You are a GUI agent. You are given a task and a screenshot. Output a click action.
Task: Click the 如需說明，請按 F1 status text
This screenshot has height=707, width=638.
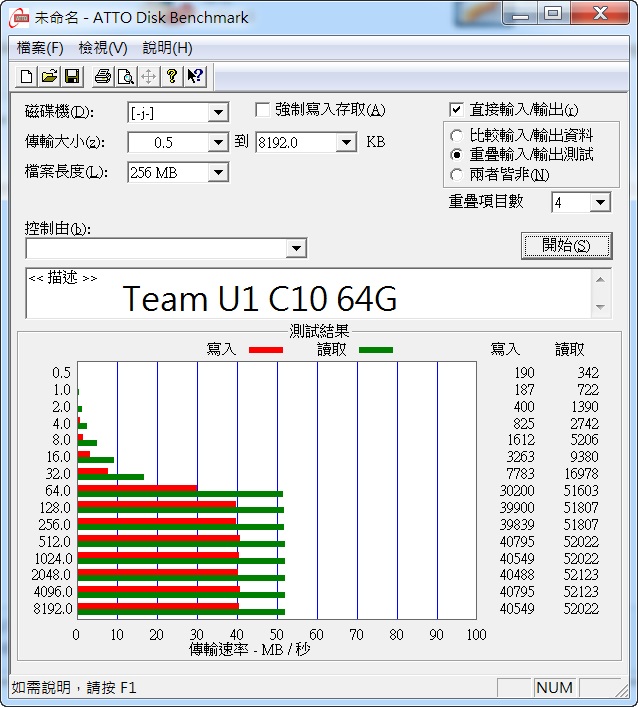coord(74,688)
